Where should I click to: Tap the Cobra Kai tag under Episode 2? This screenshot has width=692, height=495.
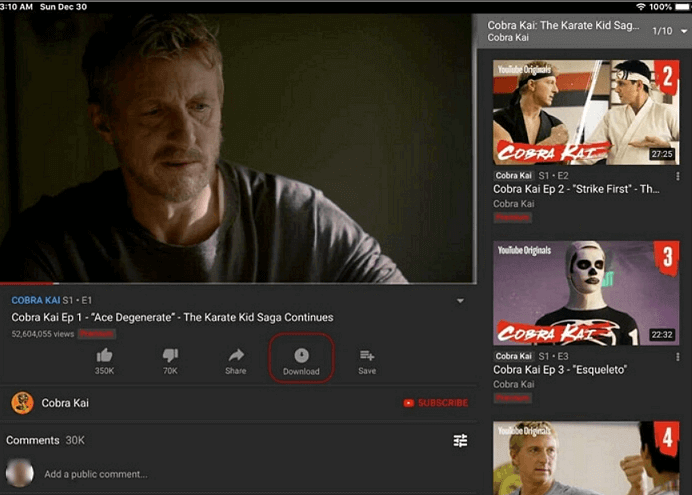(x=513, y=176)
